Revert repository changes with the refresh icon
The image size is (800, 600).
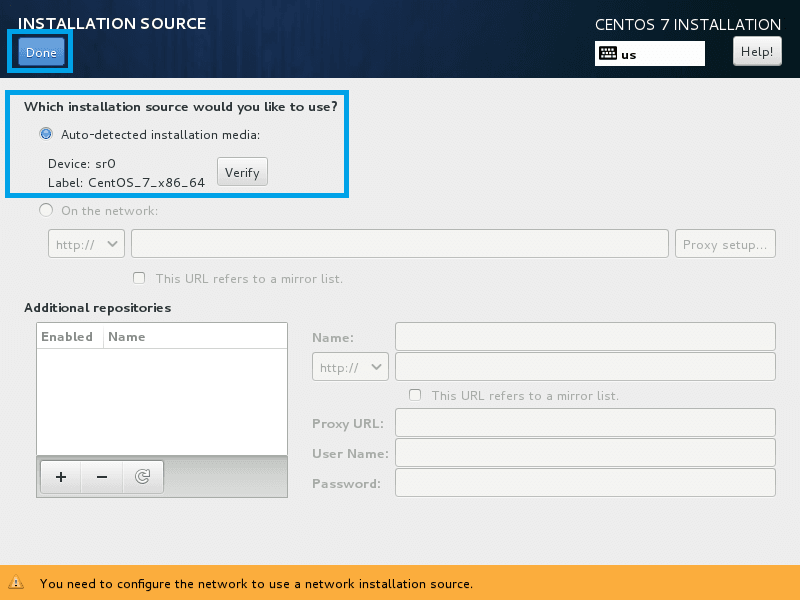142,477
